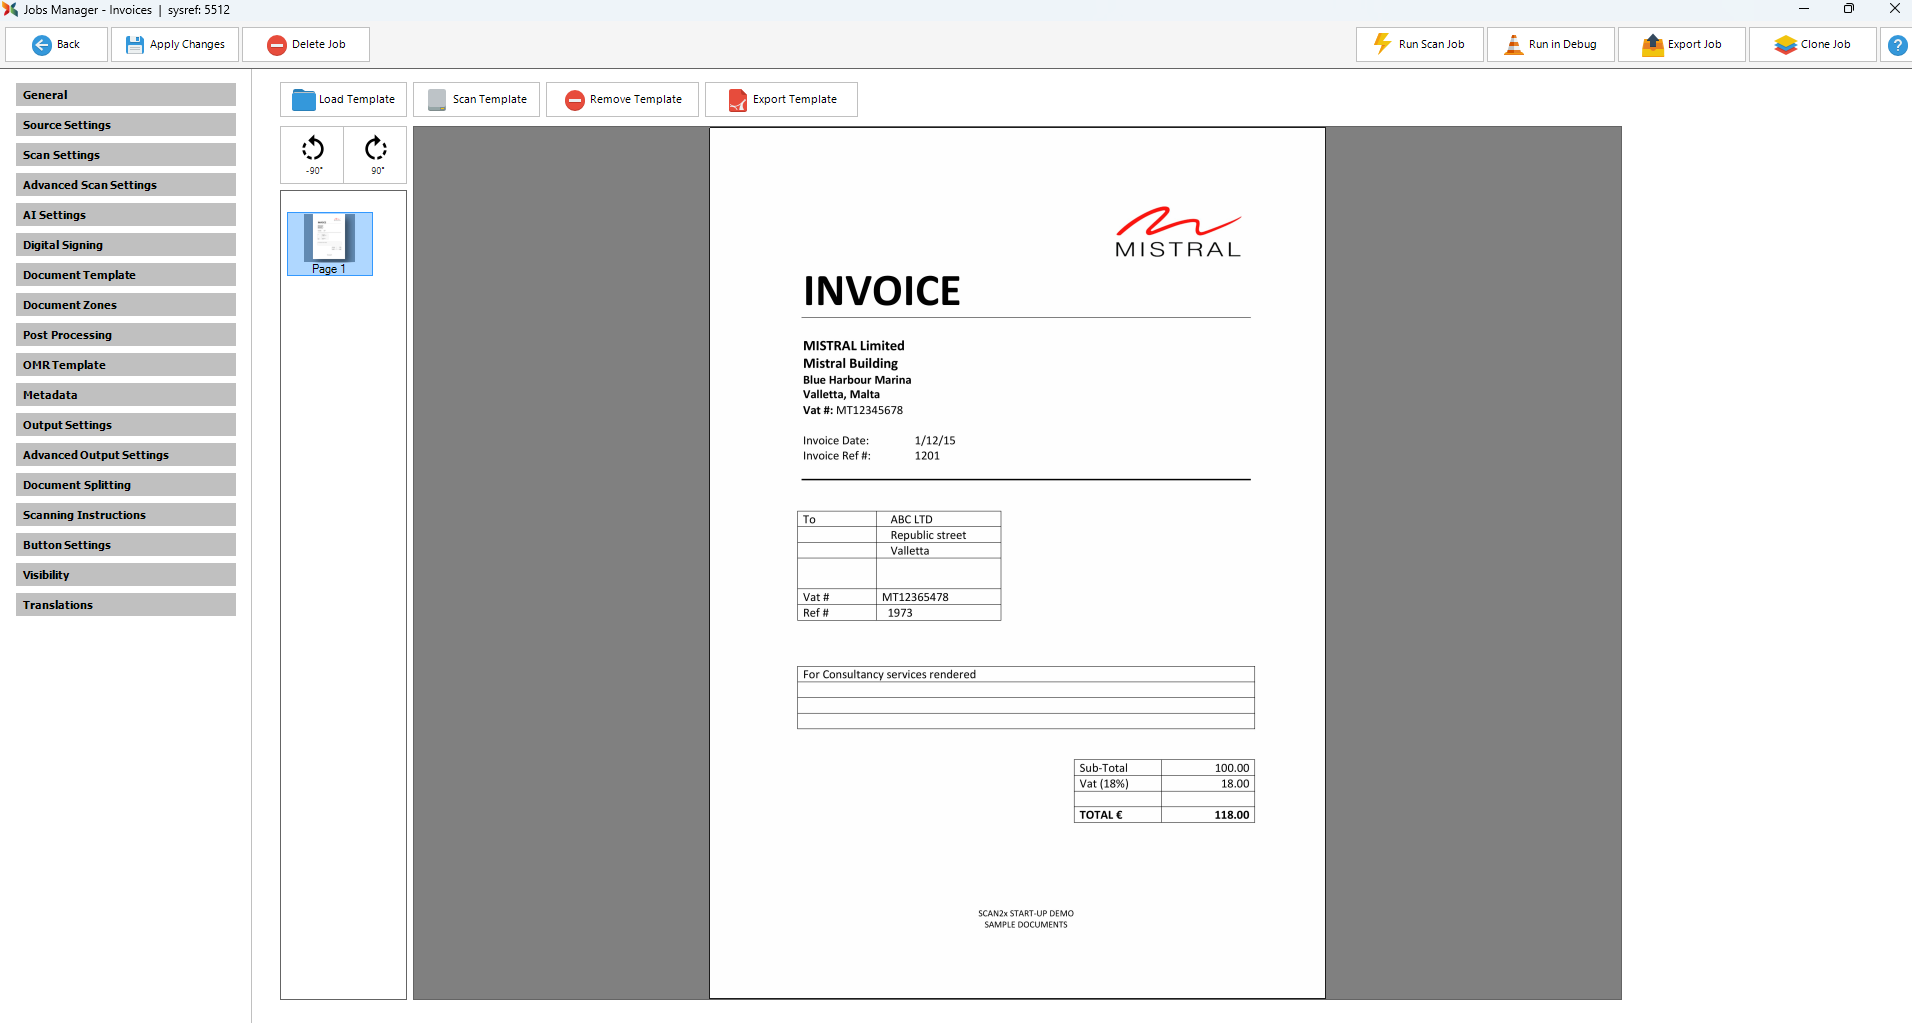Rotate the page 90 degrees counterclockwise
Viewport: 1912px width, 1023px height.
[x=312, y=154]
